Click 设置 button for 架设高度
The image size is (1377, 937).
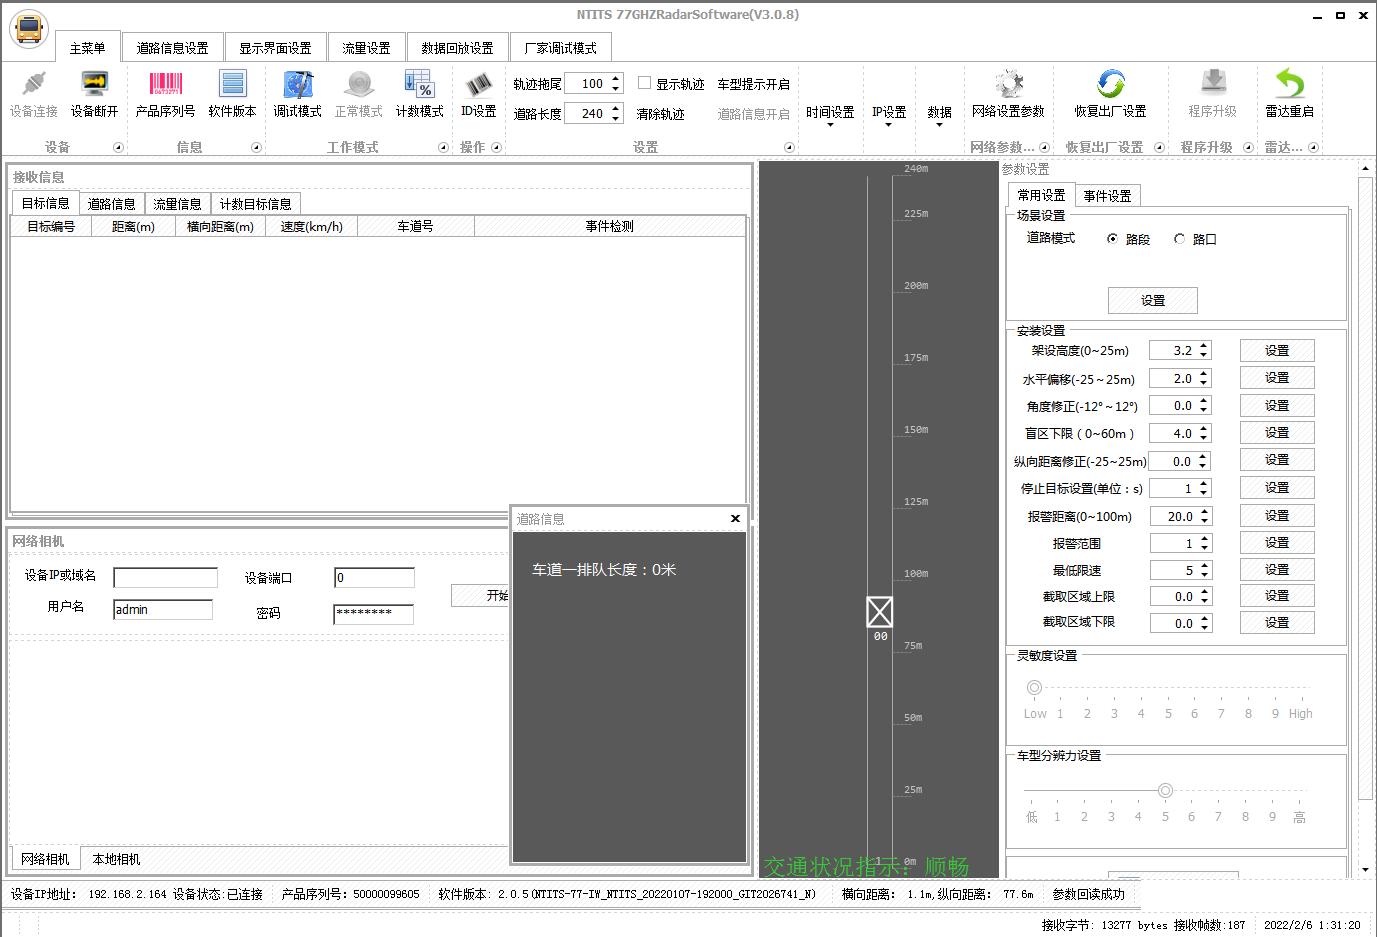1277,350
